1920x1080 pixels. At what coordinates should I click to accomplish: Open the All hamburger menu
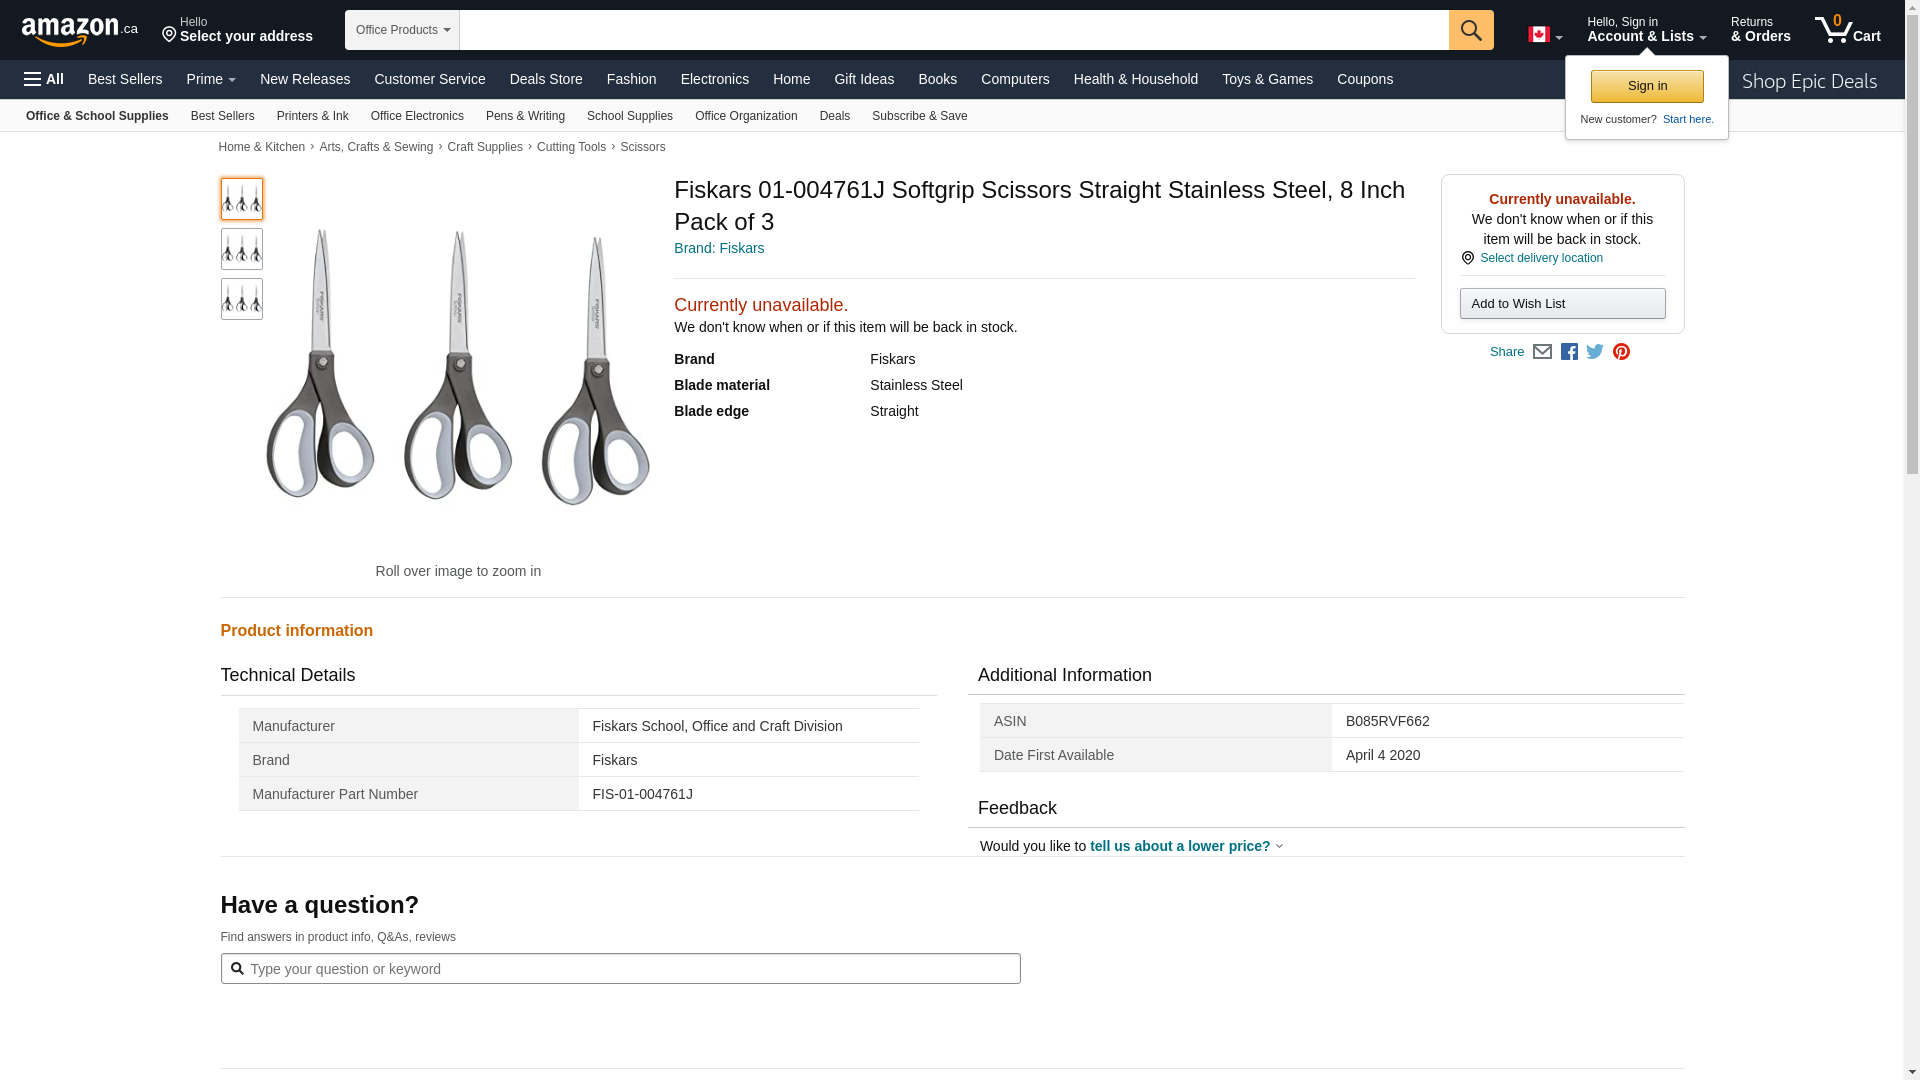pos(44,79)
